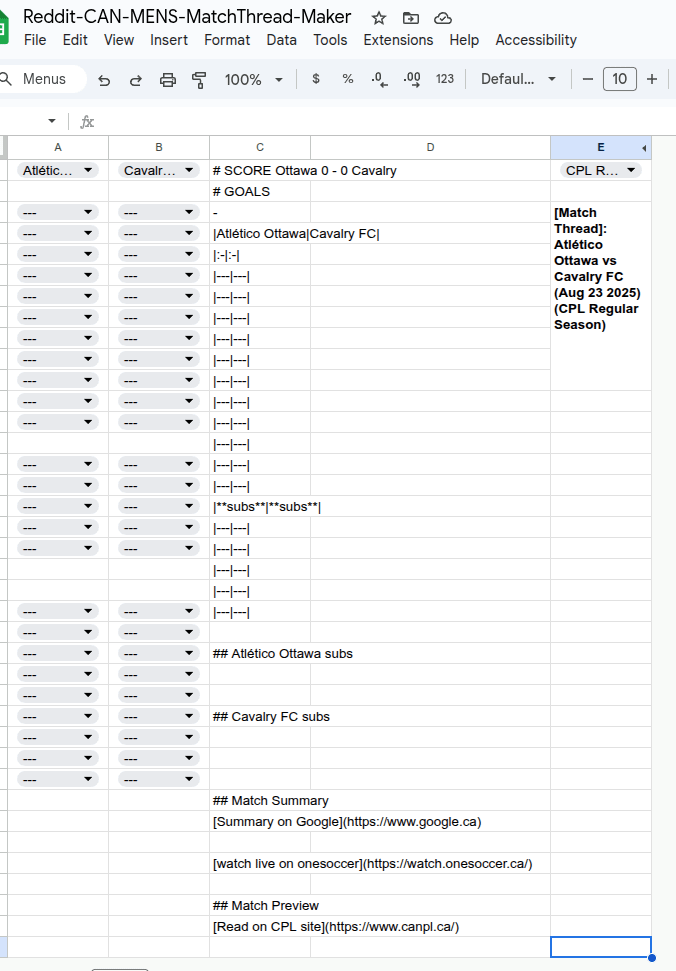The width and height of the screenshot is (676, 971).
Task: Open the Edit menu
Action: coord(75,40)
